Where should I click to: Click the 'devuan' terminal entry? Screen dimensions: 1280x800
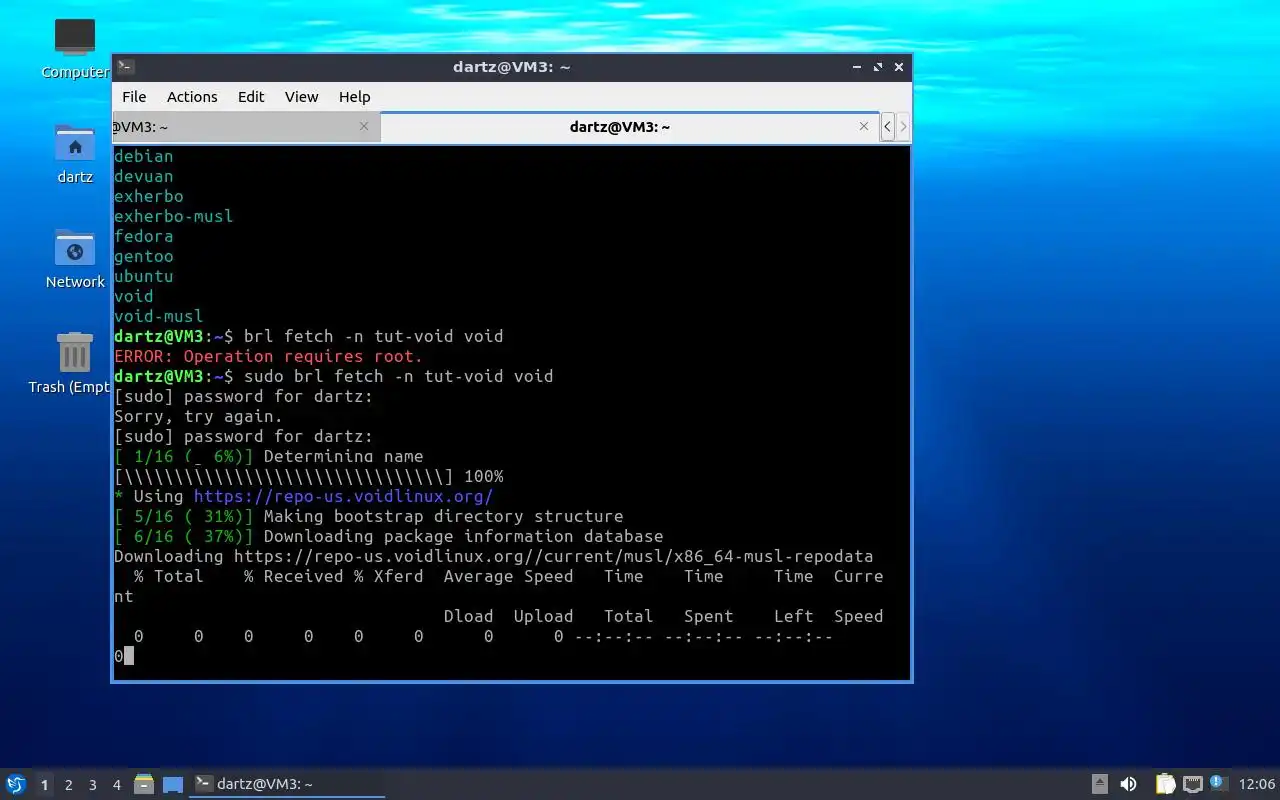143,176
